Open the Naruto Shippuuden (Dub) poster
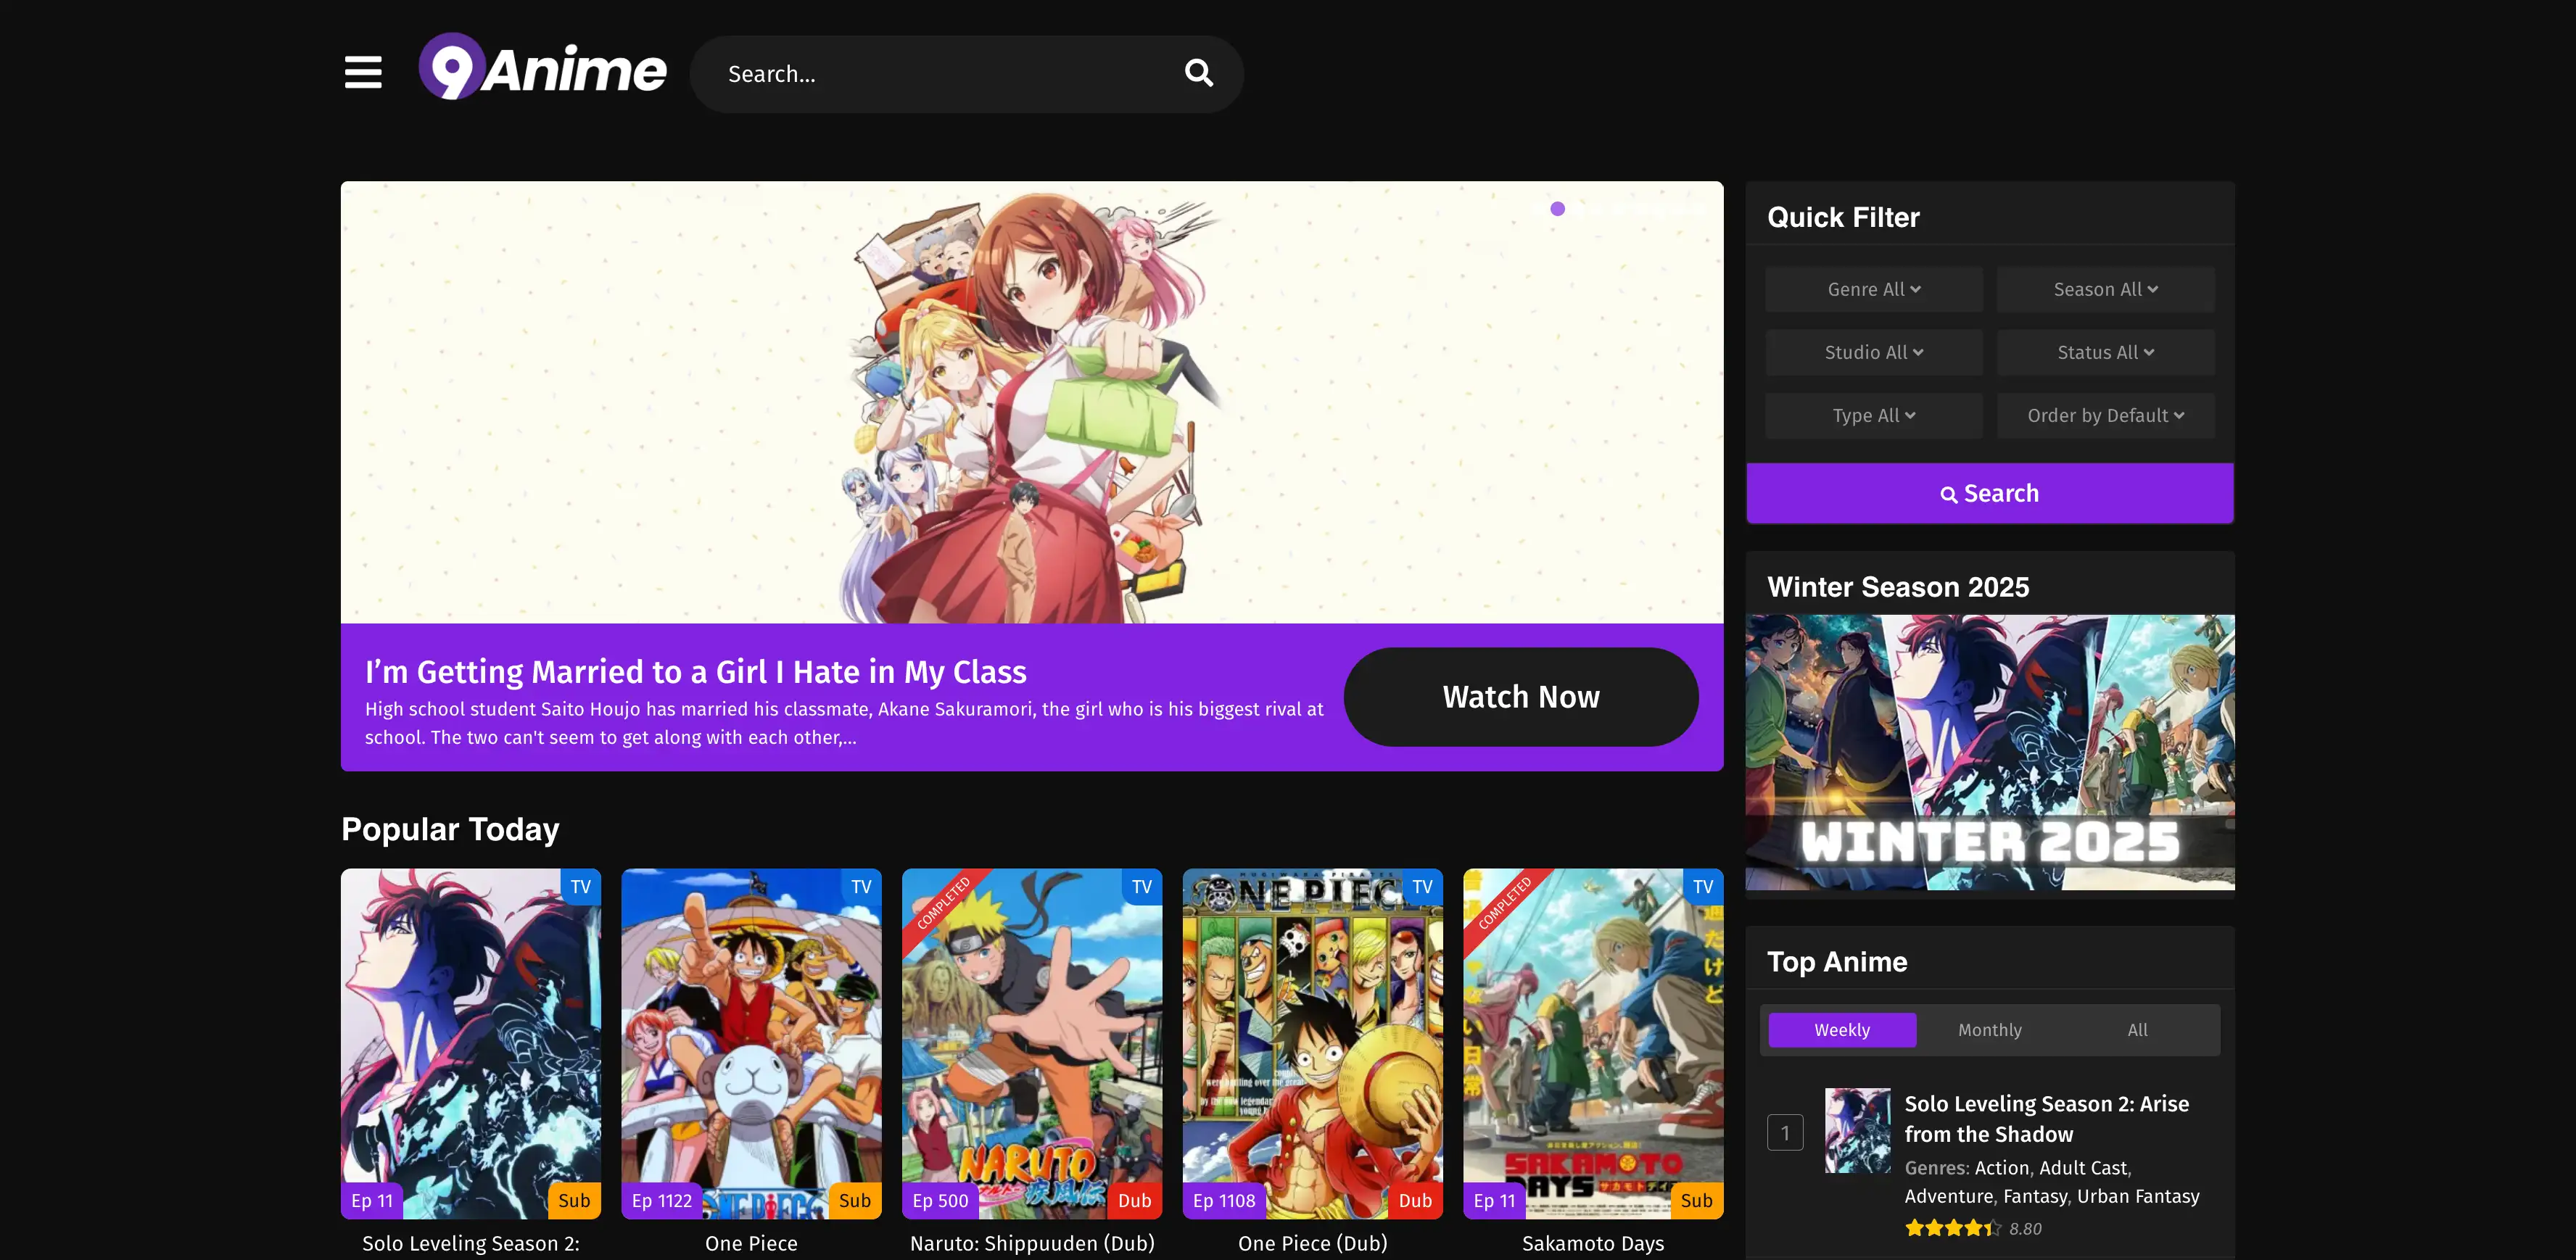The width and height of the screenshot is (2576, 1260). 1032,1043
